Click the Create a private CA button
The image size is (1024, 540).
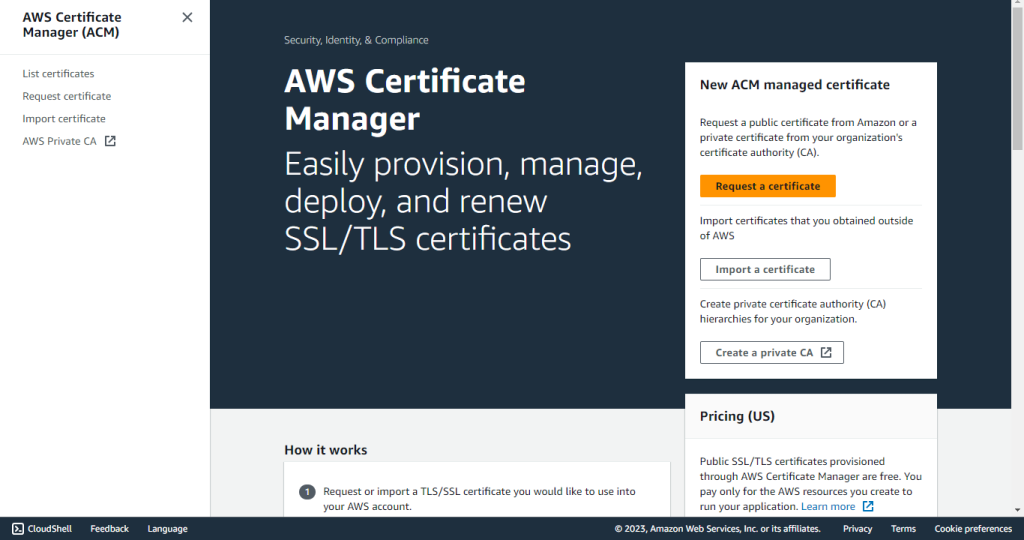click(x=771, y=353)
